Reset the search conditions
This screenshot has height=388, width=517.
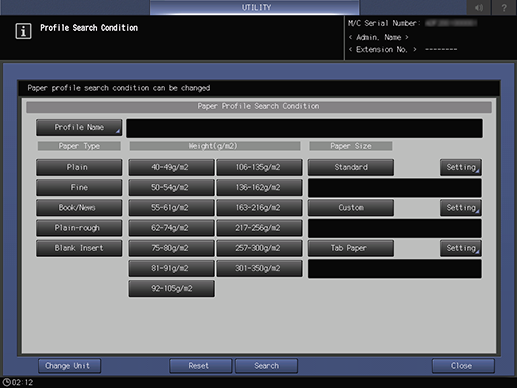(x=201, y=366)
